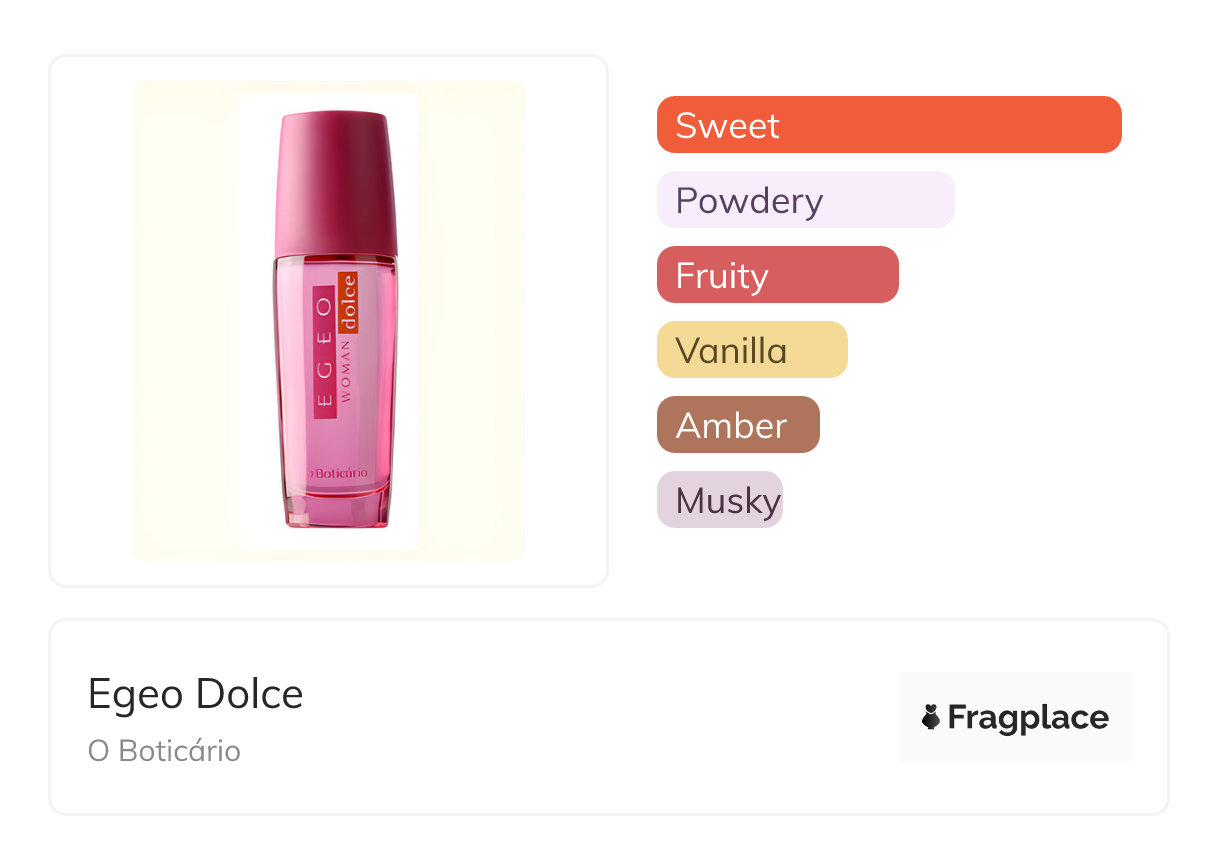
Task: Click the O Boticário brand name below title
Action: tap(164, 751)
